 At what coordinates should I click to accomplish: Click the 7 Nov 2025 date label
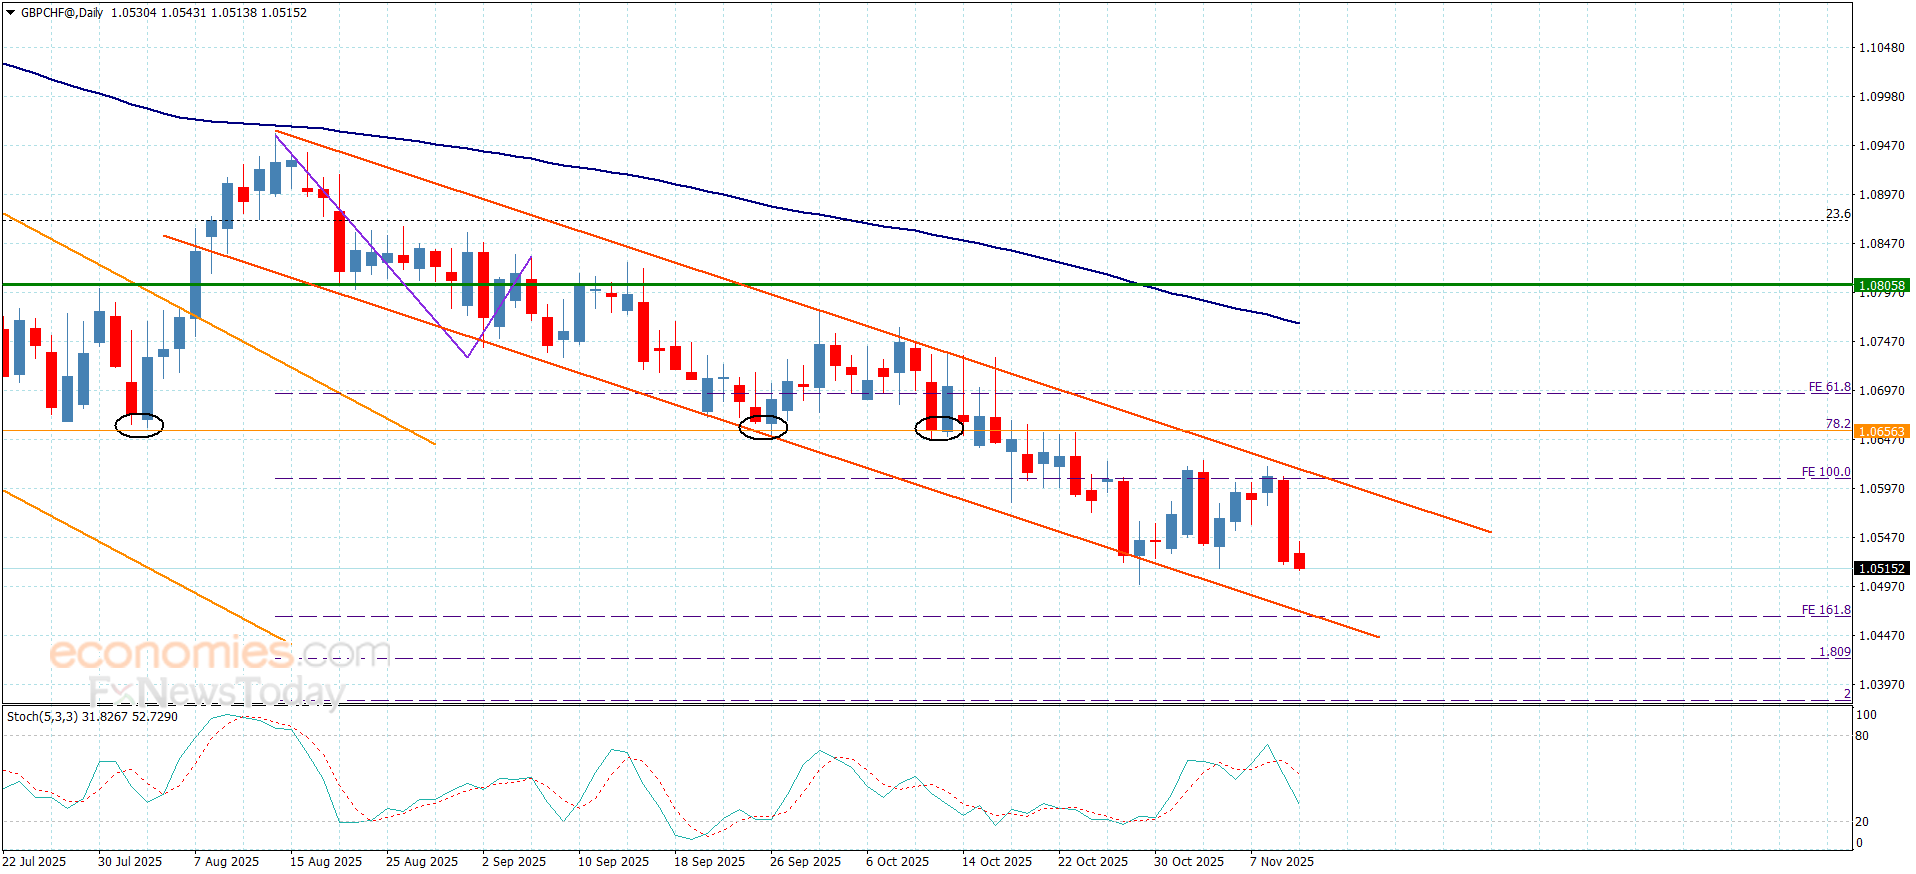(x=1282, y=862)
